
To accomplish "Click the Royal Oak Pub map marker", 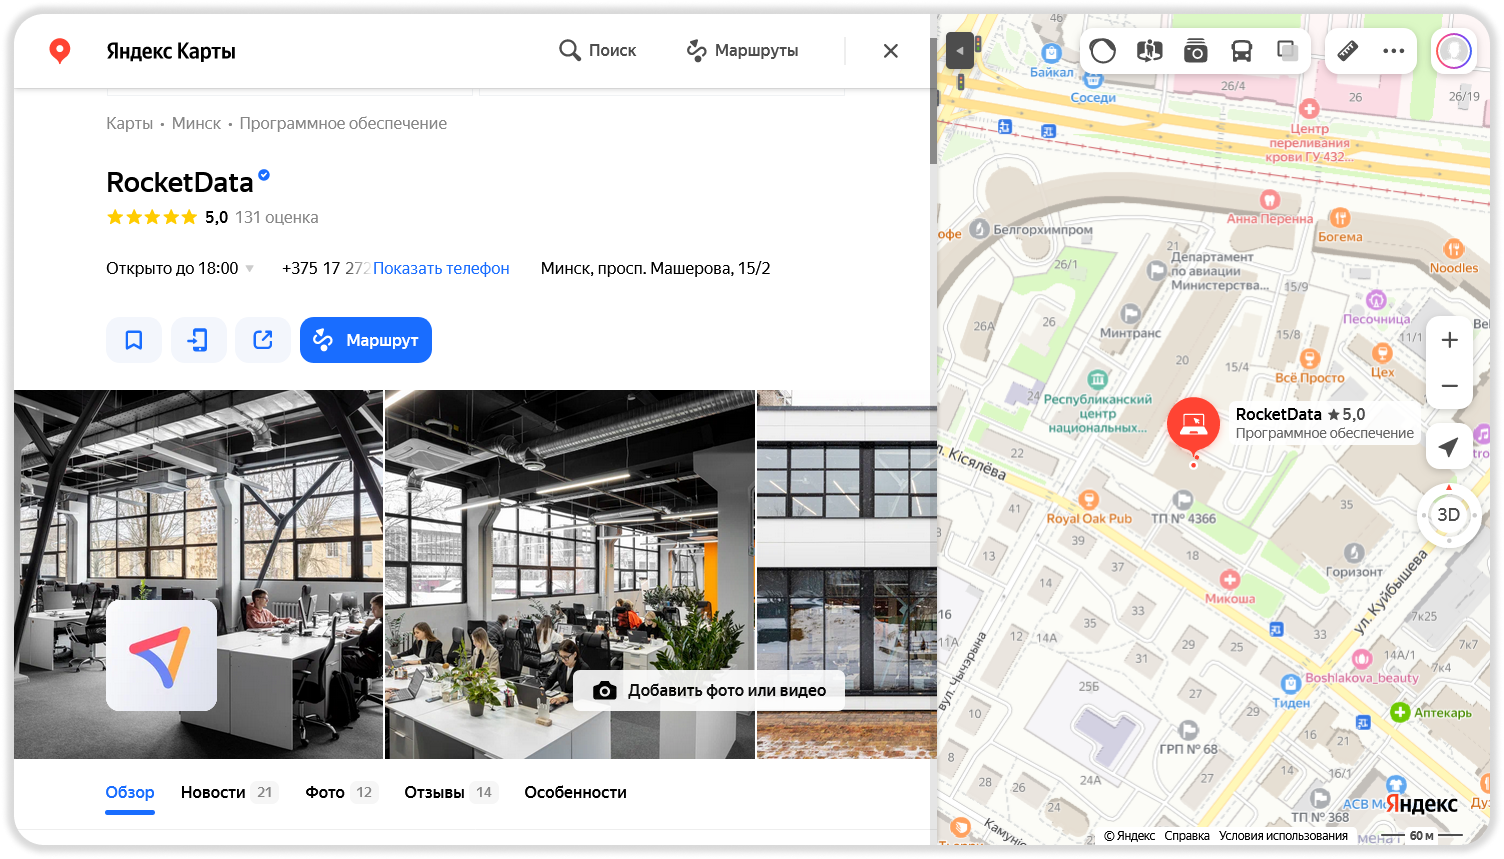I will (1089, 500).
